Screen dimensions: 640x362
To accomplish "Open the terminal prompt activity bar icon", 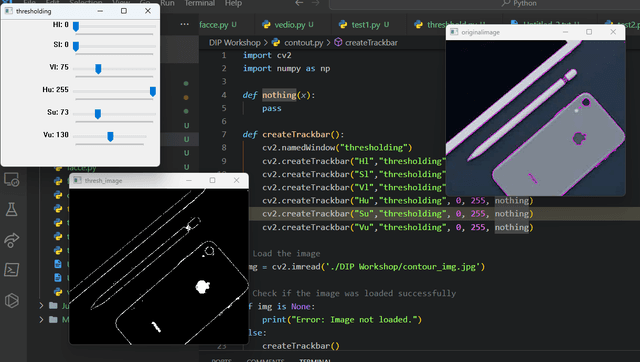I will tap(11, 270).
